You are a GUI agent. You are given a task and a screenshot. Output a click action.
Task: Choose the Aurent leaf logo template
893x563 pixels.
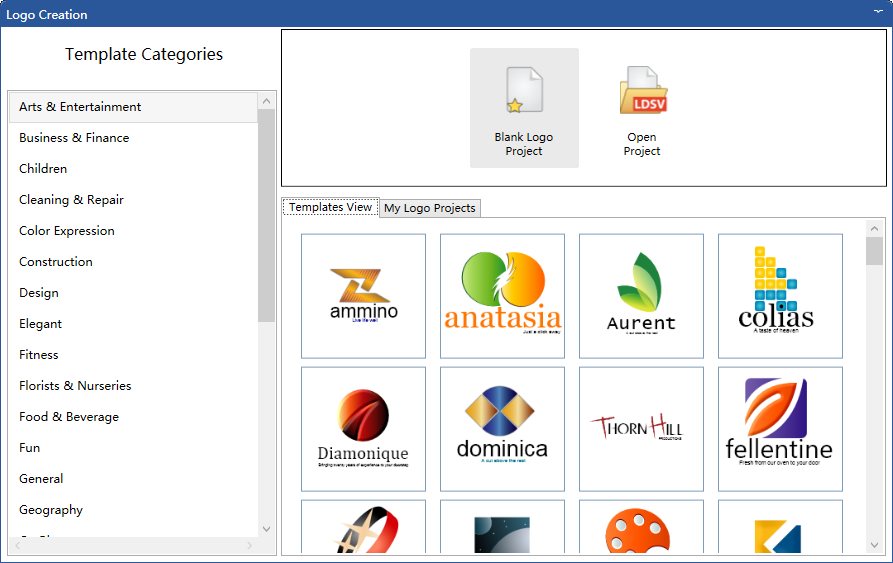coord(641,296)
